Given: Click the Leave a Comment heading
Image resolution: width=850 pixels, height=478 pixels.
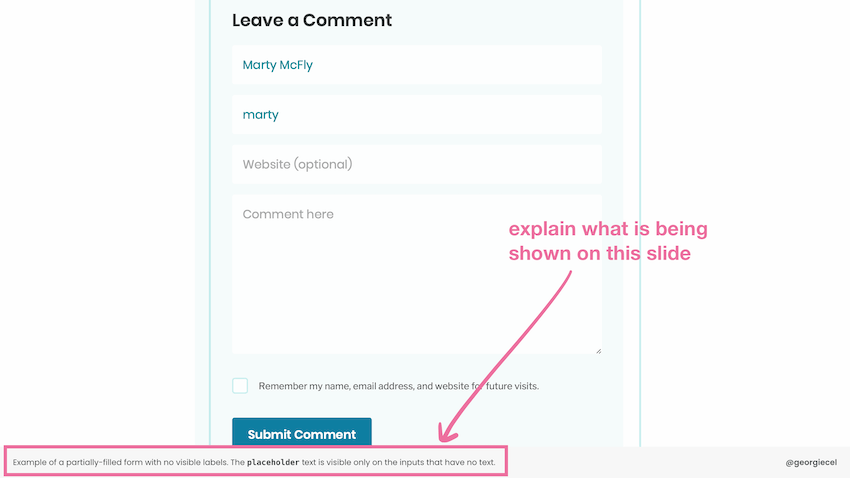Looking at the screenshot, I should coord(312,20).
